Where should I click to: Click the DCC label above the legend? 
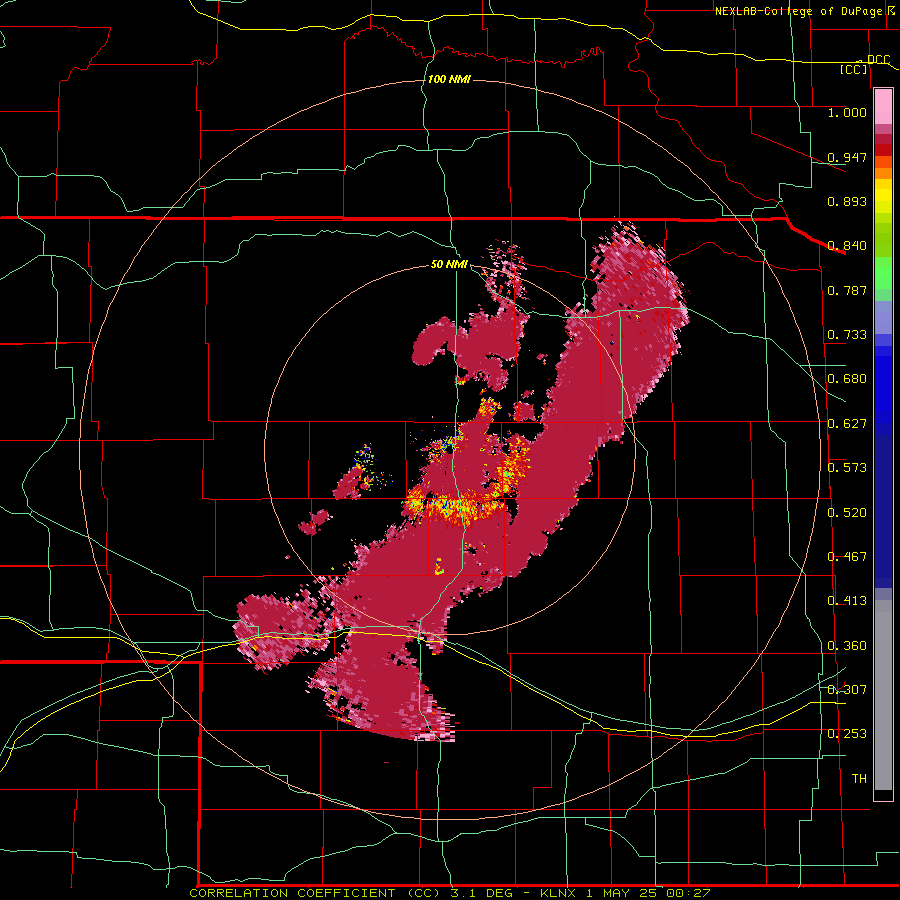pos(878,59)
